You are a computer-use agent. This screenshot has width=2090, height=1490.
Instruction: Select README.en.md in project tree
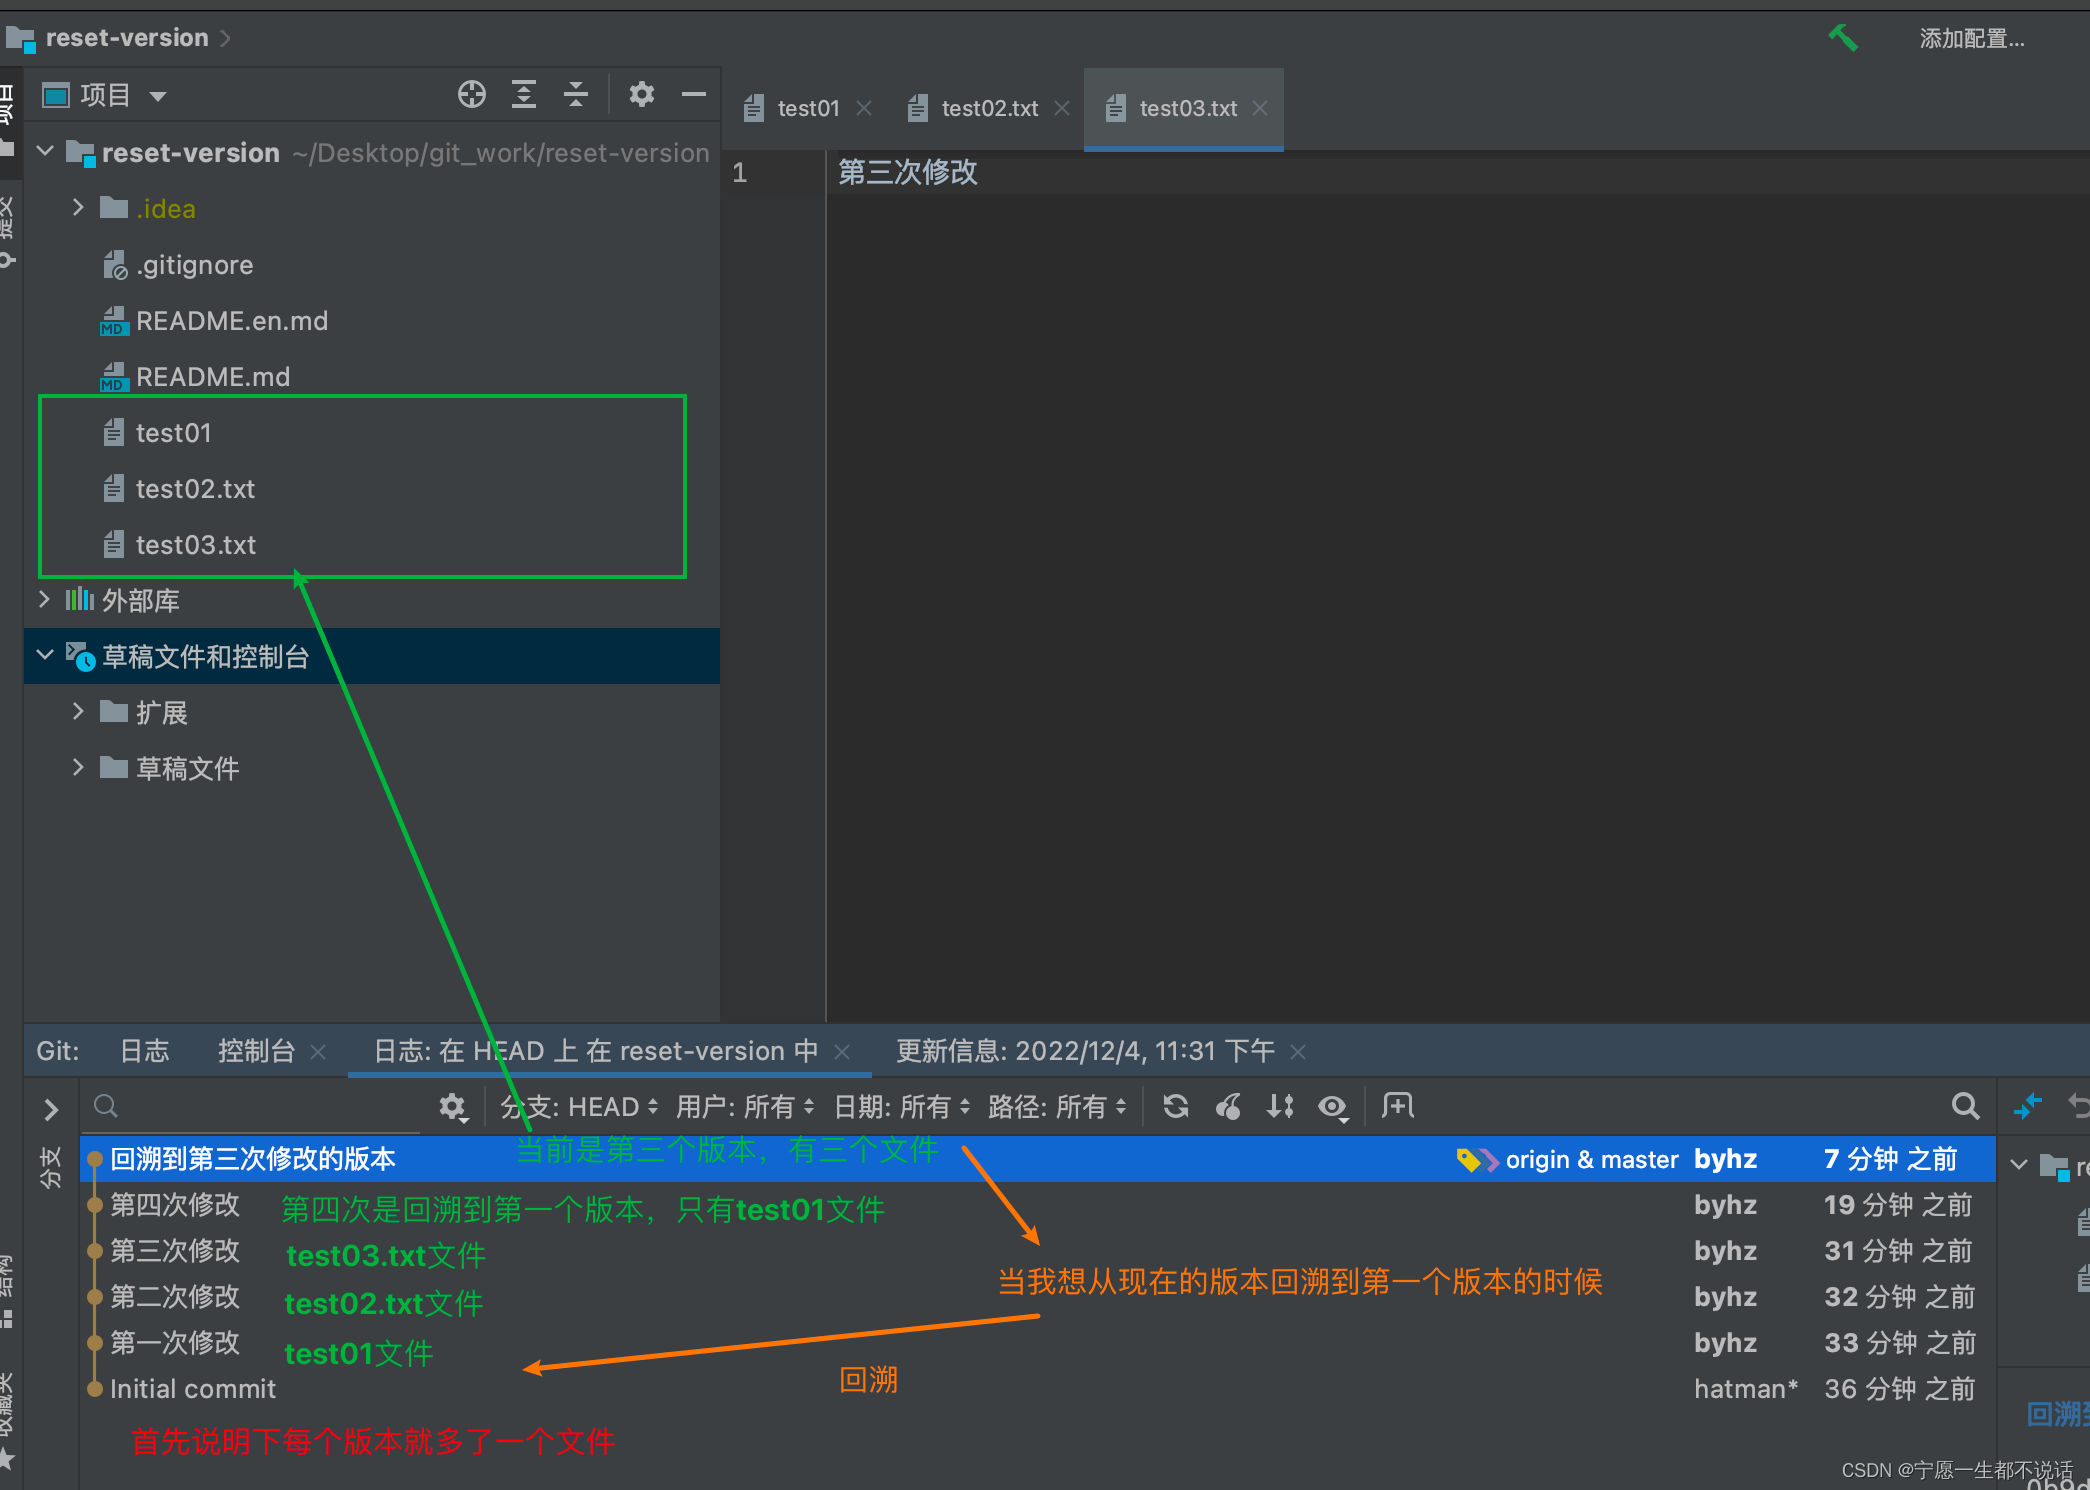coord(231,321)
